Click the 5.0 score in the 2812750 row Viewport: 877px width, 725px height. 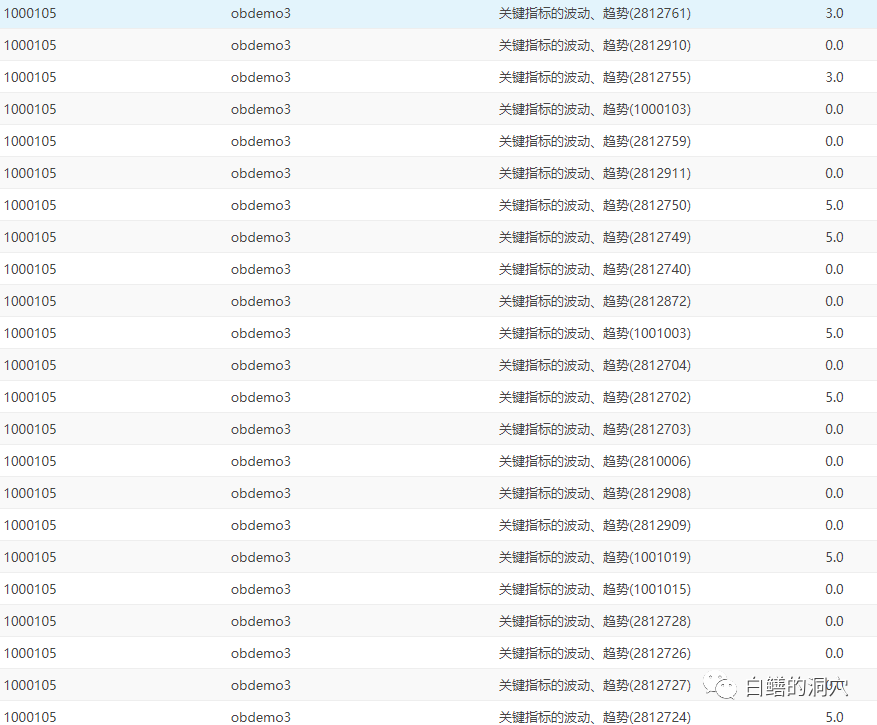pos(834,205)
